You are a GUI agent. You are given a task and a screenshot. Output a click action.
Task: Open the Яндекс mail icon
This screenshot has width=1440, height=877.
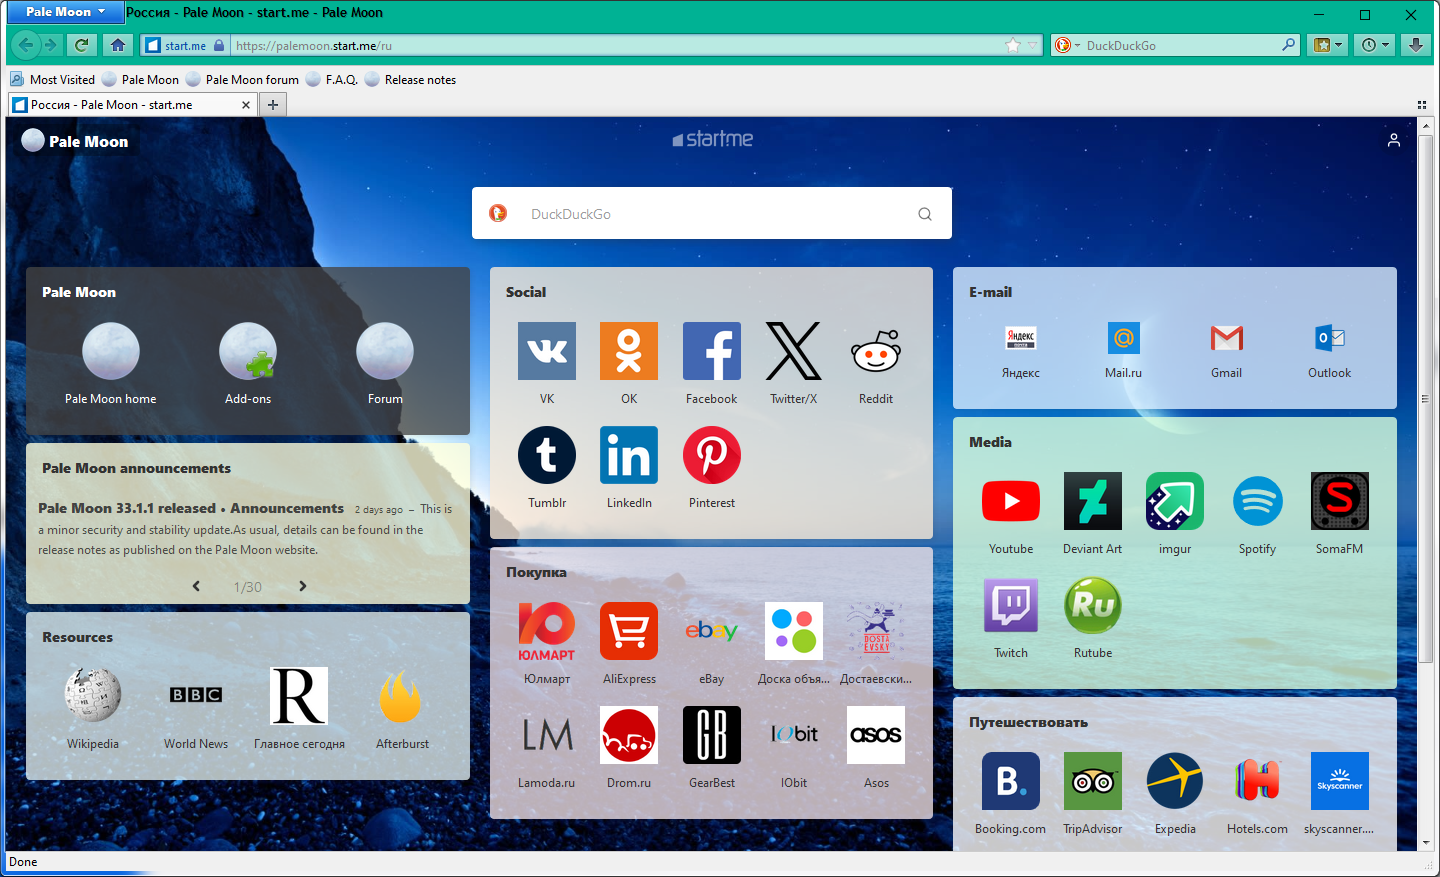click(x=1021, y=338)
